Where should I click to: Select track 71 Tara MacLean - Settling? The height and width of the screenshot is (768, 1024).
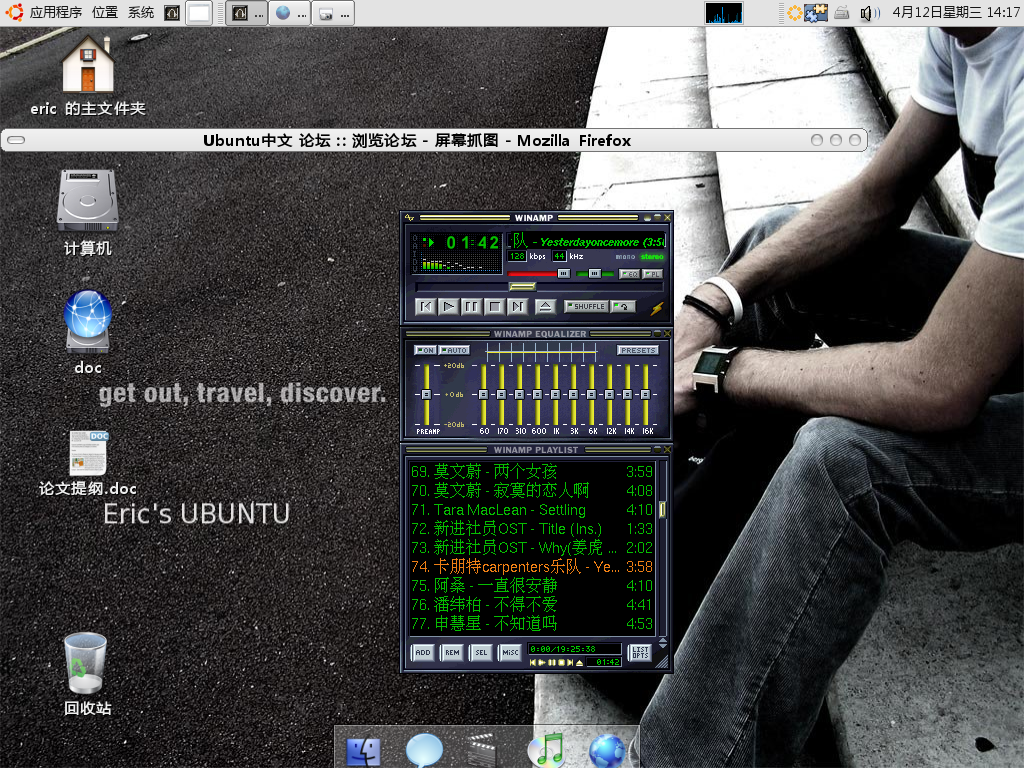click(x=532, y=509)
